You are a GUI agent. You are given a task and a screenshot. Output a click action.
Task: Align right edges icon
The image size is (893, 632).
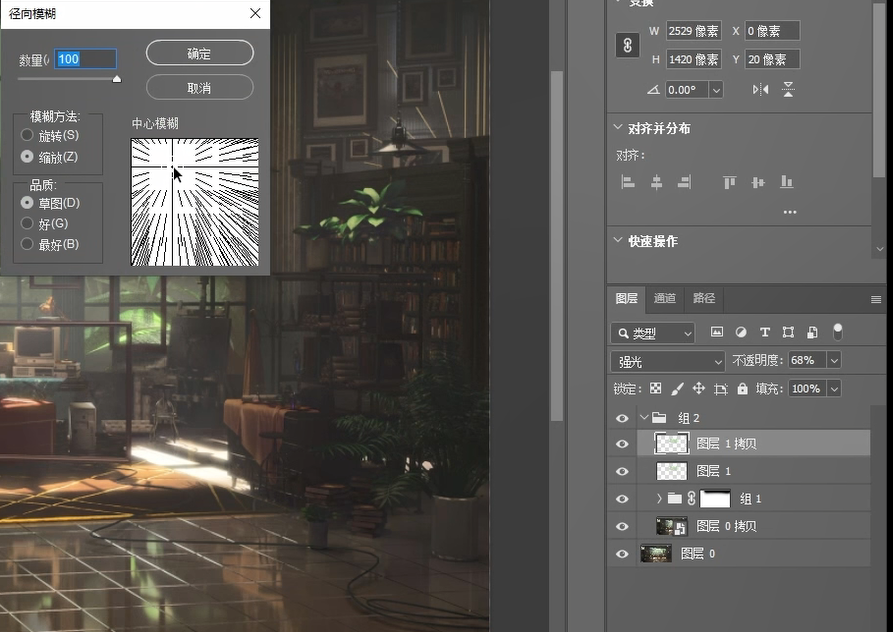[x=684, y=182]
